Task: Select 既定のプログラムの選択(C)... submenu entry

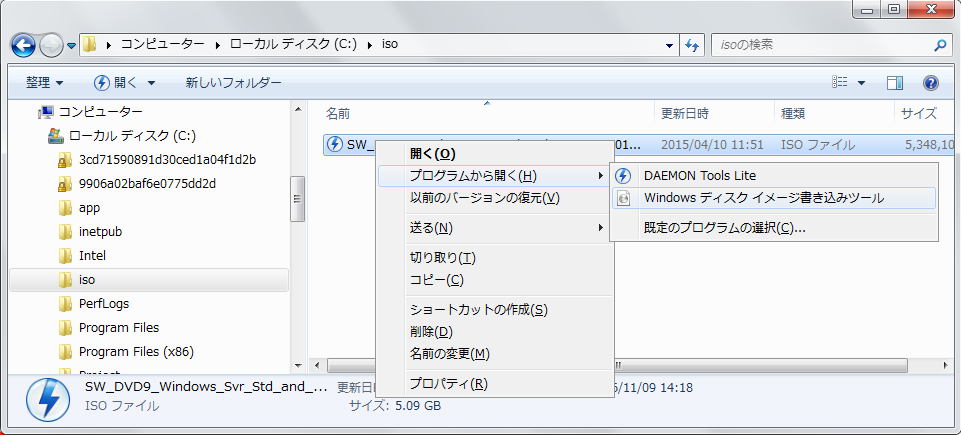Action: (724, 227)
